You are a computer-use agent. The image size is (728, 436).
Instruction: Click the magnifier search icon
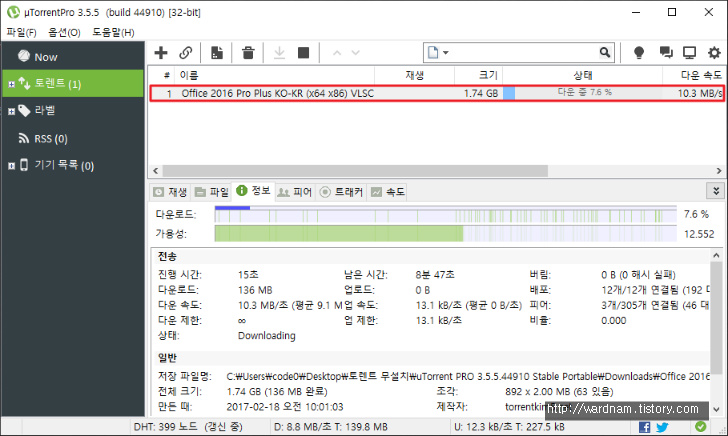pyautogui.click(x=604, y=52)
